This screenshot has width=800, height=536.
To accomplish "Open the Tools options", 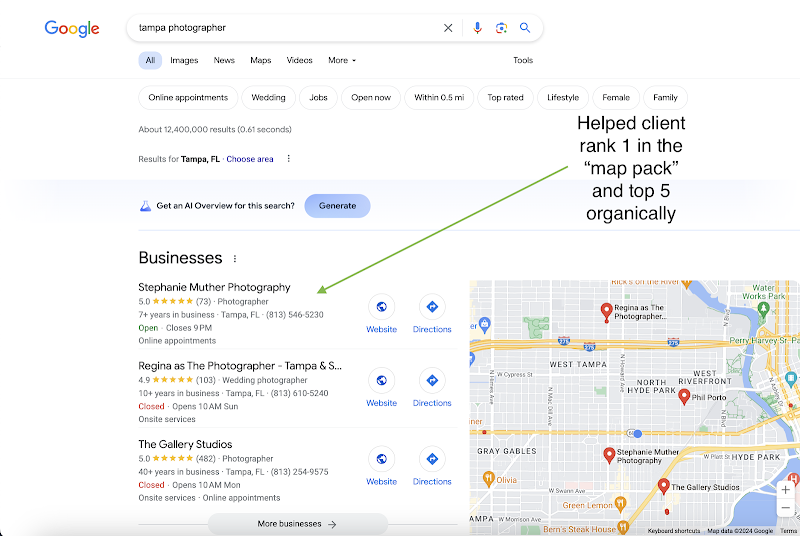I will tap(523, 60).
